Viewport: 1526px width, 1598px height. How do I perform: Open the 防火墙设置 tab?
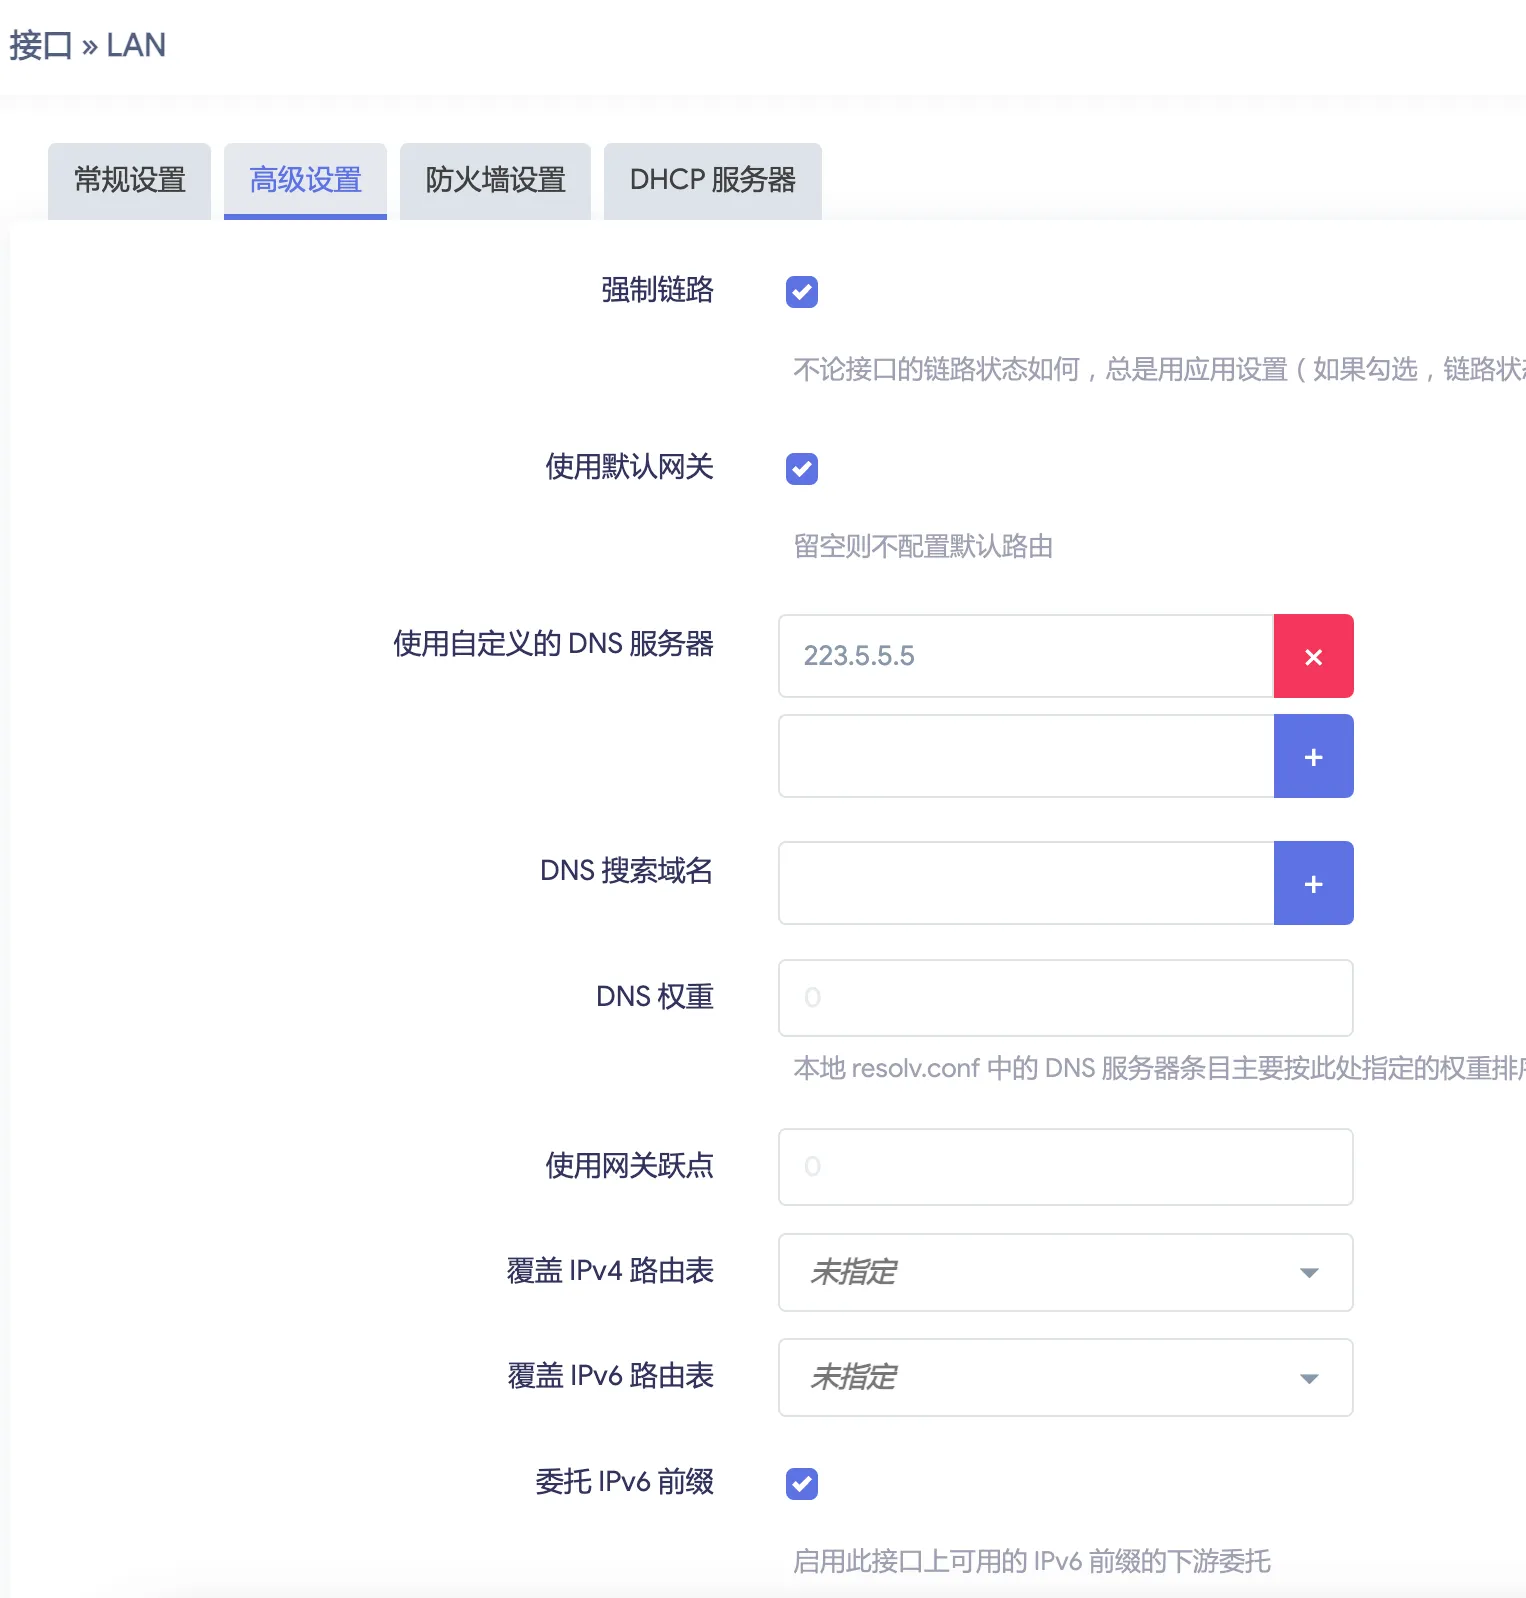point(495,180)
